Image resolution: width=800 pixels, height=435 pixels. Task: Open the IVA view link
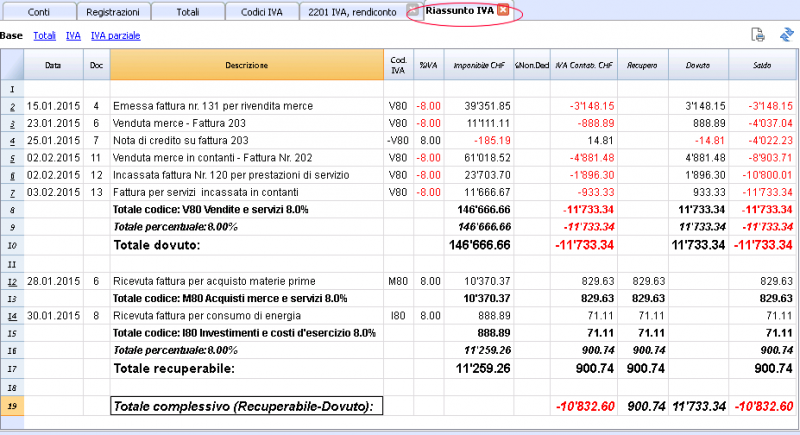tap(73, 36)
